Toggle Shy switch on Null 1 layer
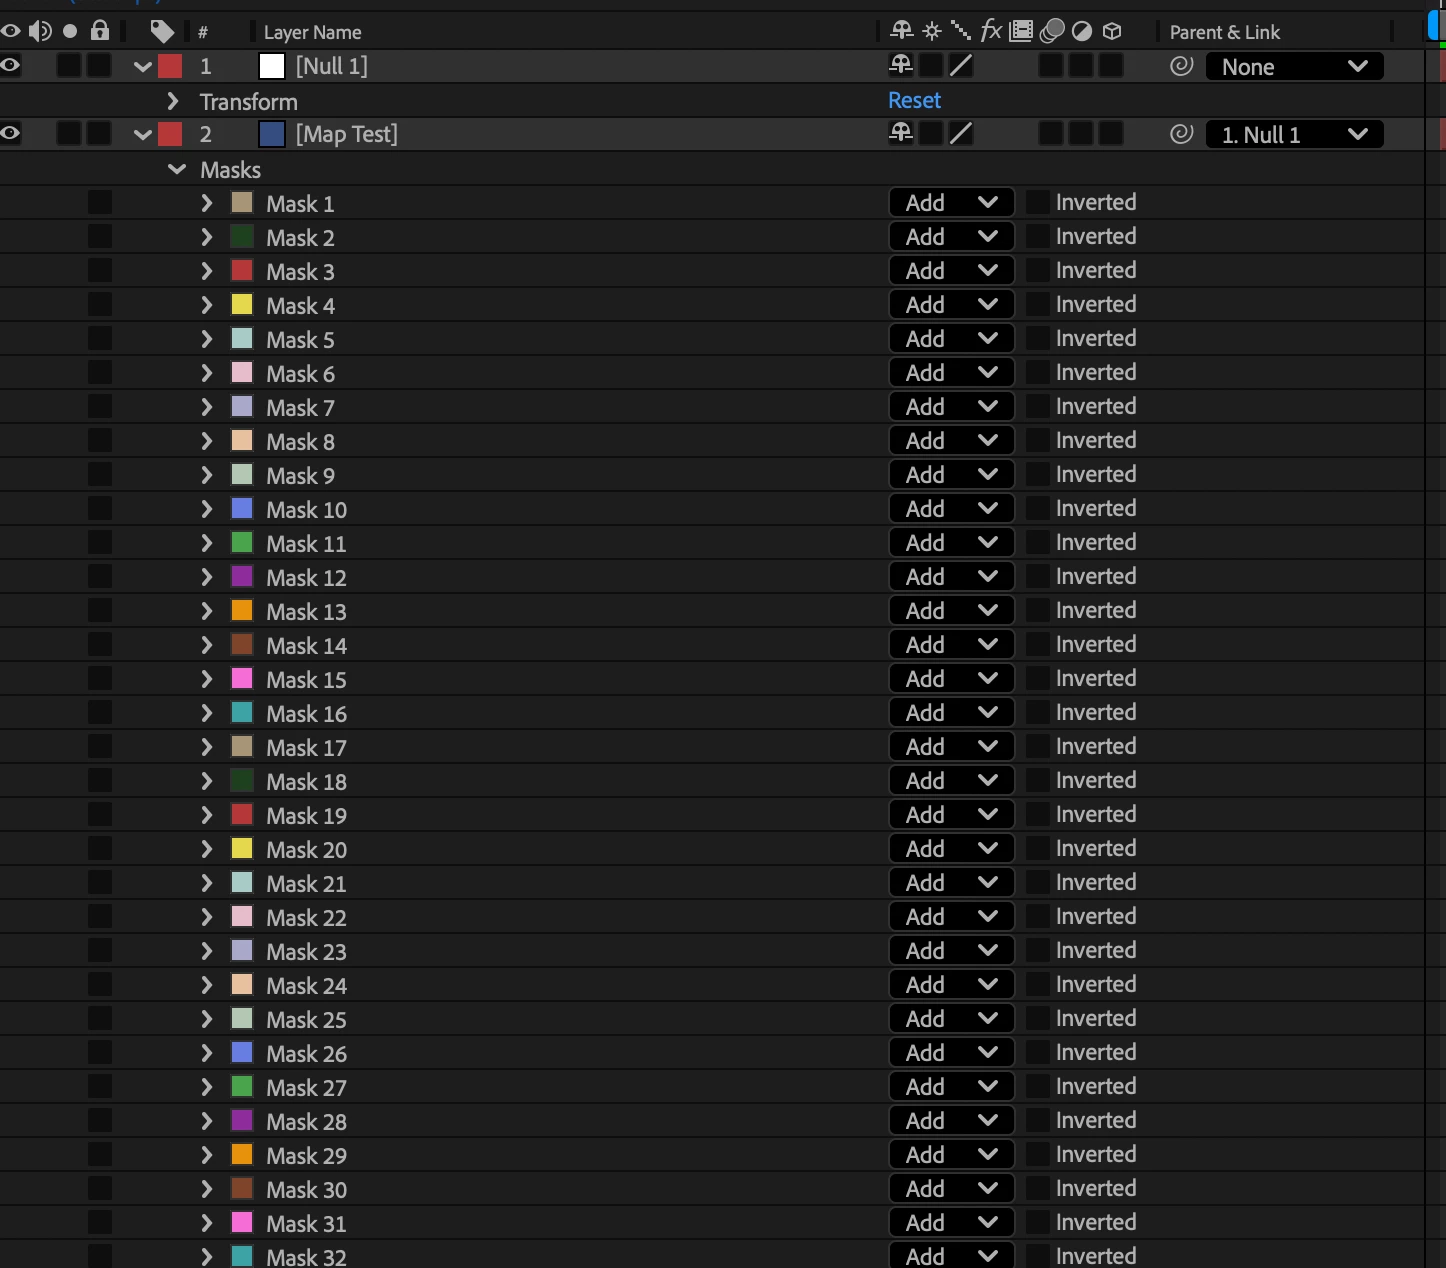Image resolution: width=1446 pixels, height=1268 pixels. 901,65
